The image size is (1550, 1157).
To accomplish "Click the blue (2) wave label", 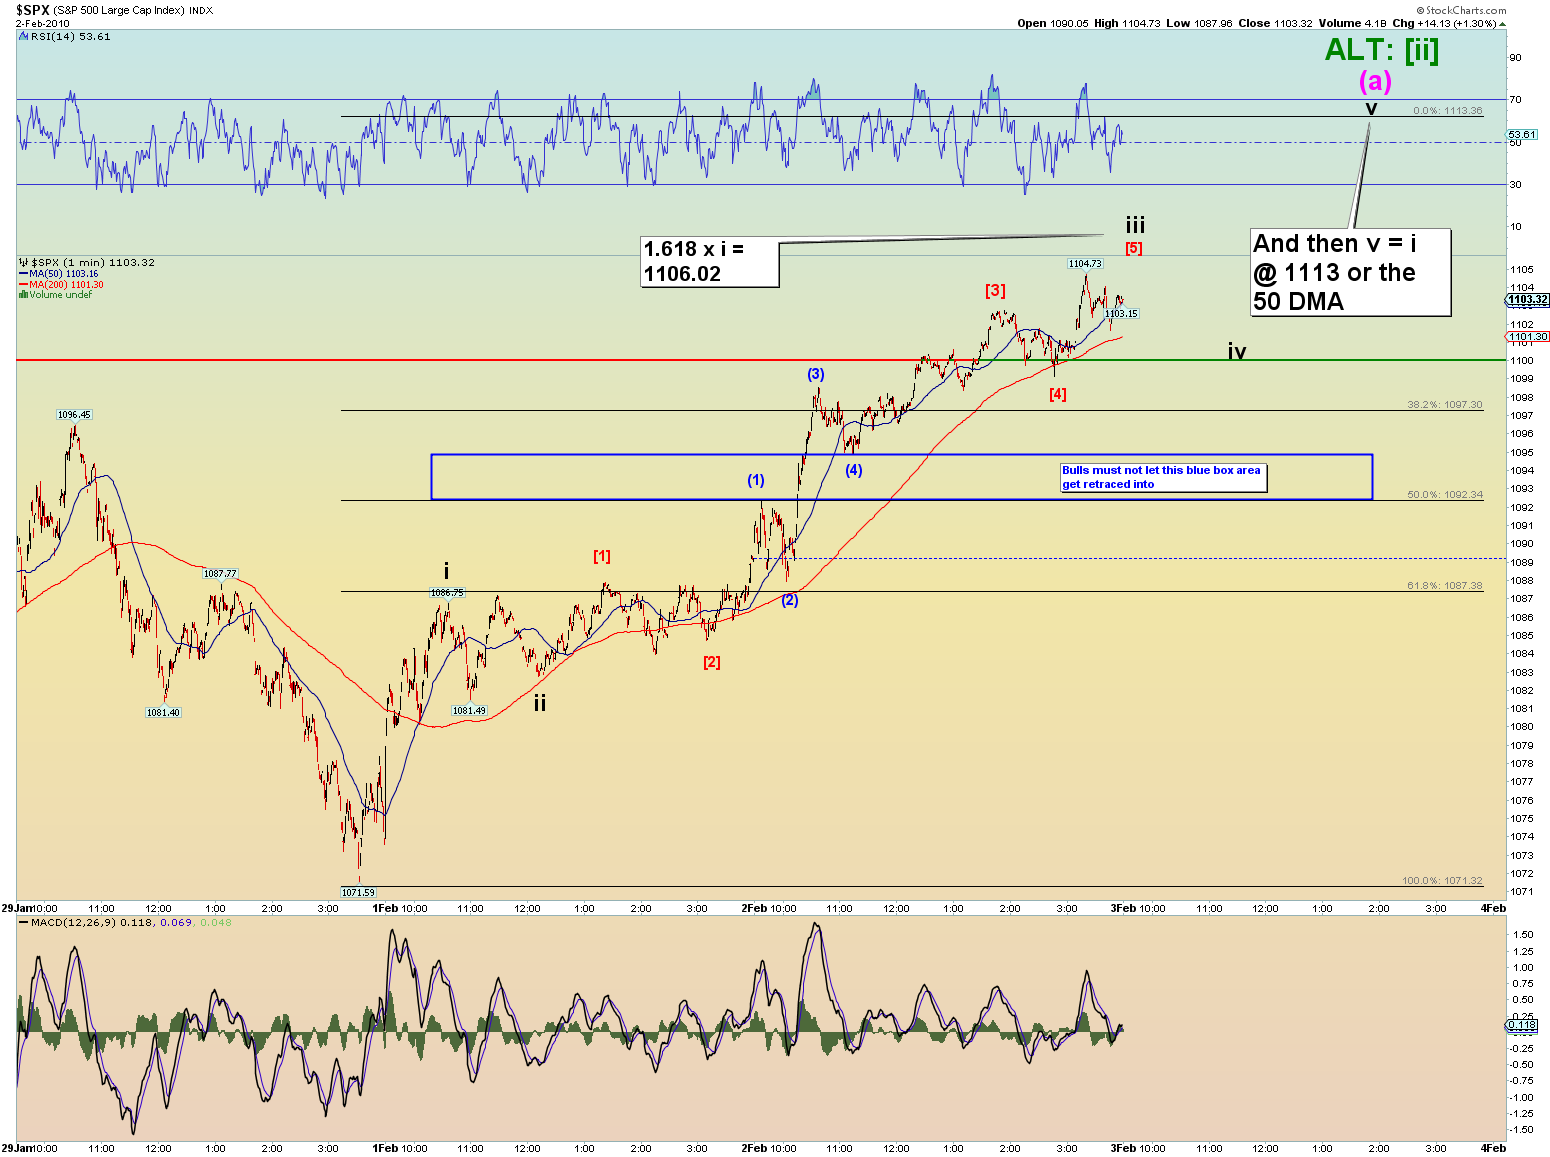I will click(x=790, y=600).
